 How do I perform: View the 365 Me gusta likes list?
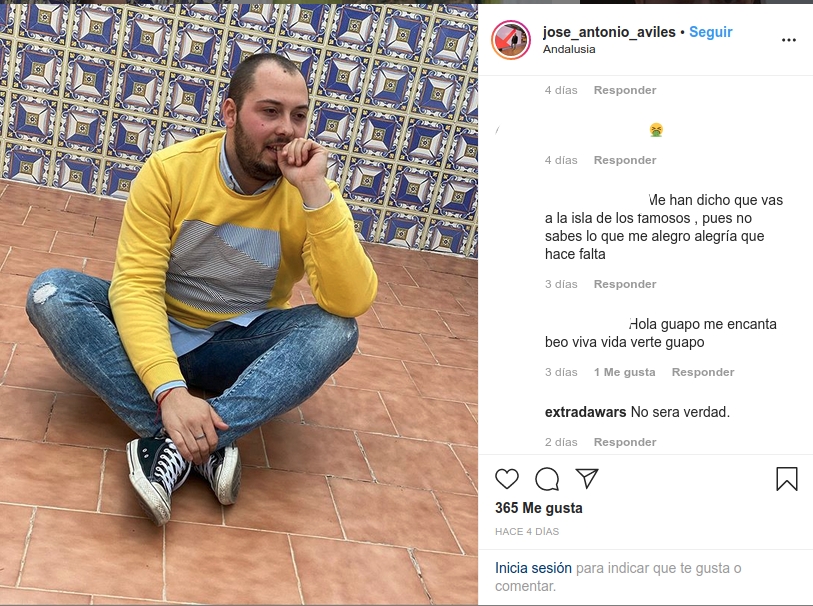pyautogui.click(x=538, y=508)
